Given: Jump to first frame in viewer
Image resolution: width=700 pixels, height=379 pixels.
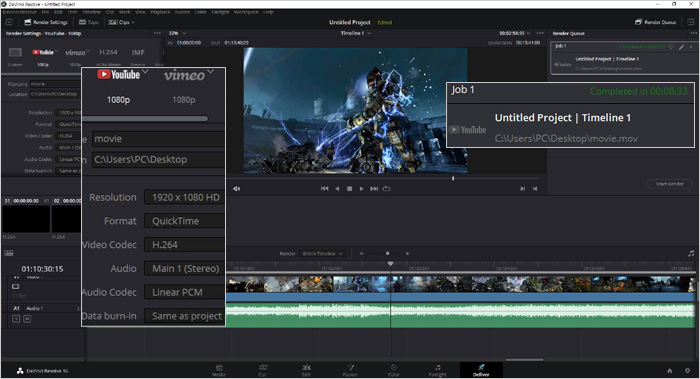Looking at the screenshot, I should 325,189.
